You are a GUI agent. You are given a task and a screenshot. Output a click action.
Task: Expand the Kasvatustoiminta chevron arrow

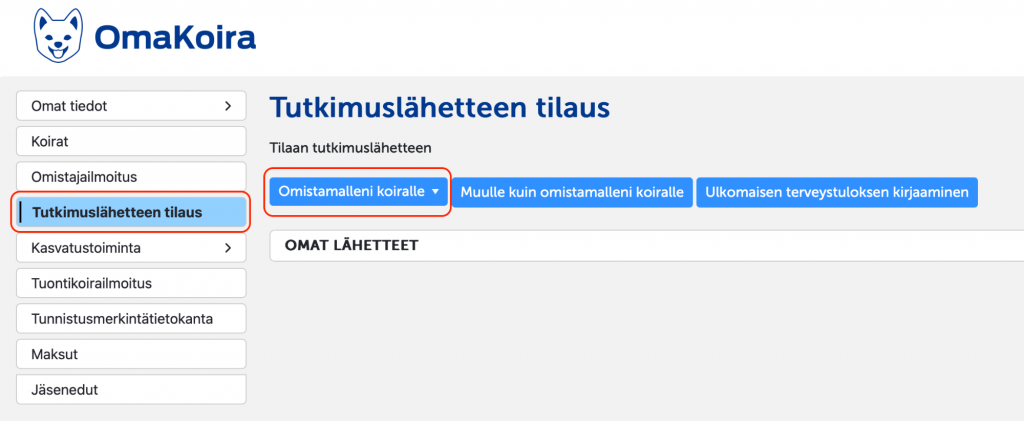pyautogui.click(x=227, y=247)
